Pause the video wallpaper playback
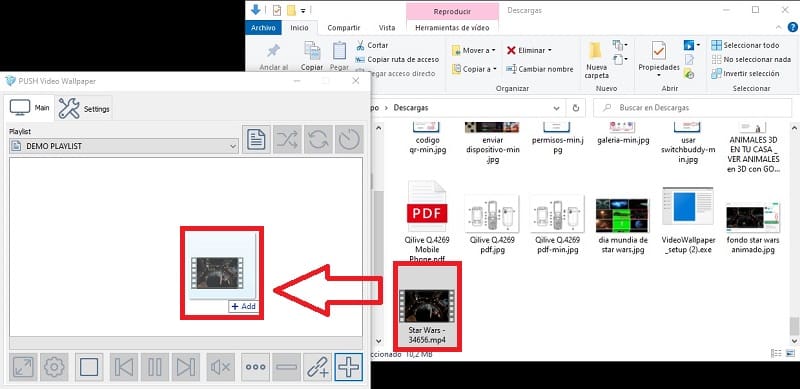The width and height of the screenshot is (800, 389). (155, 367)
